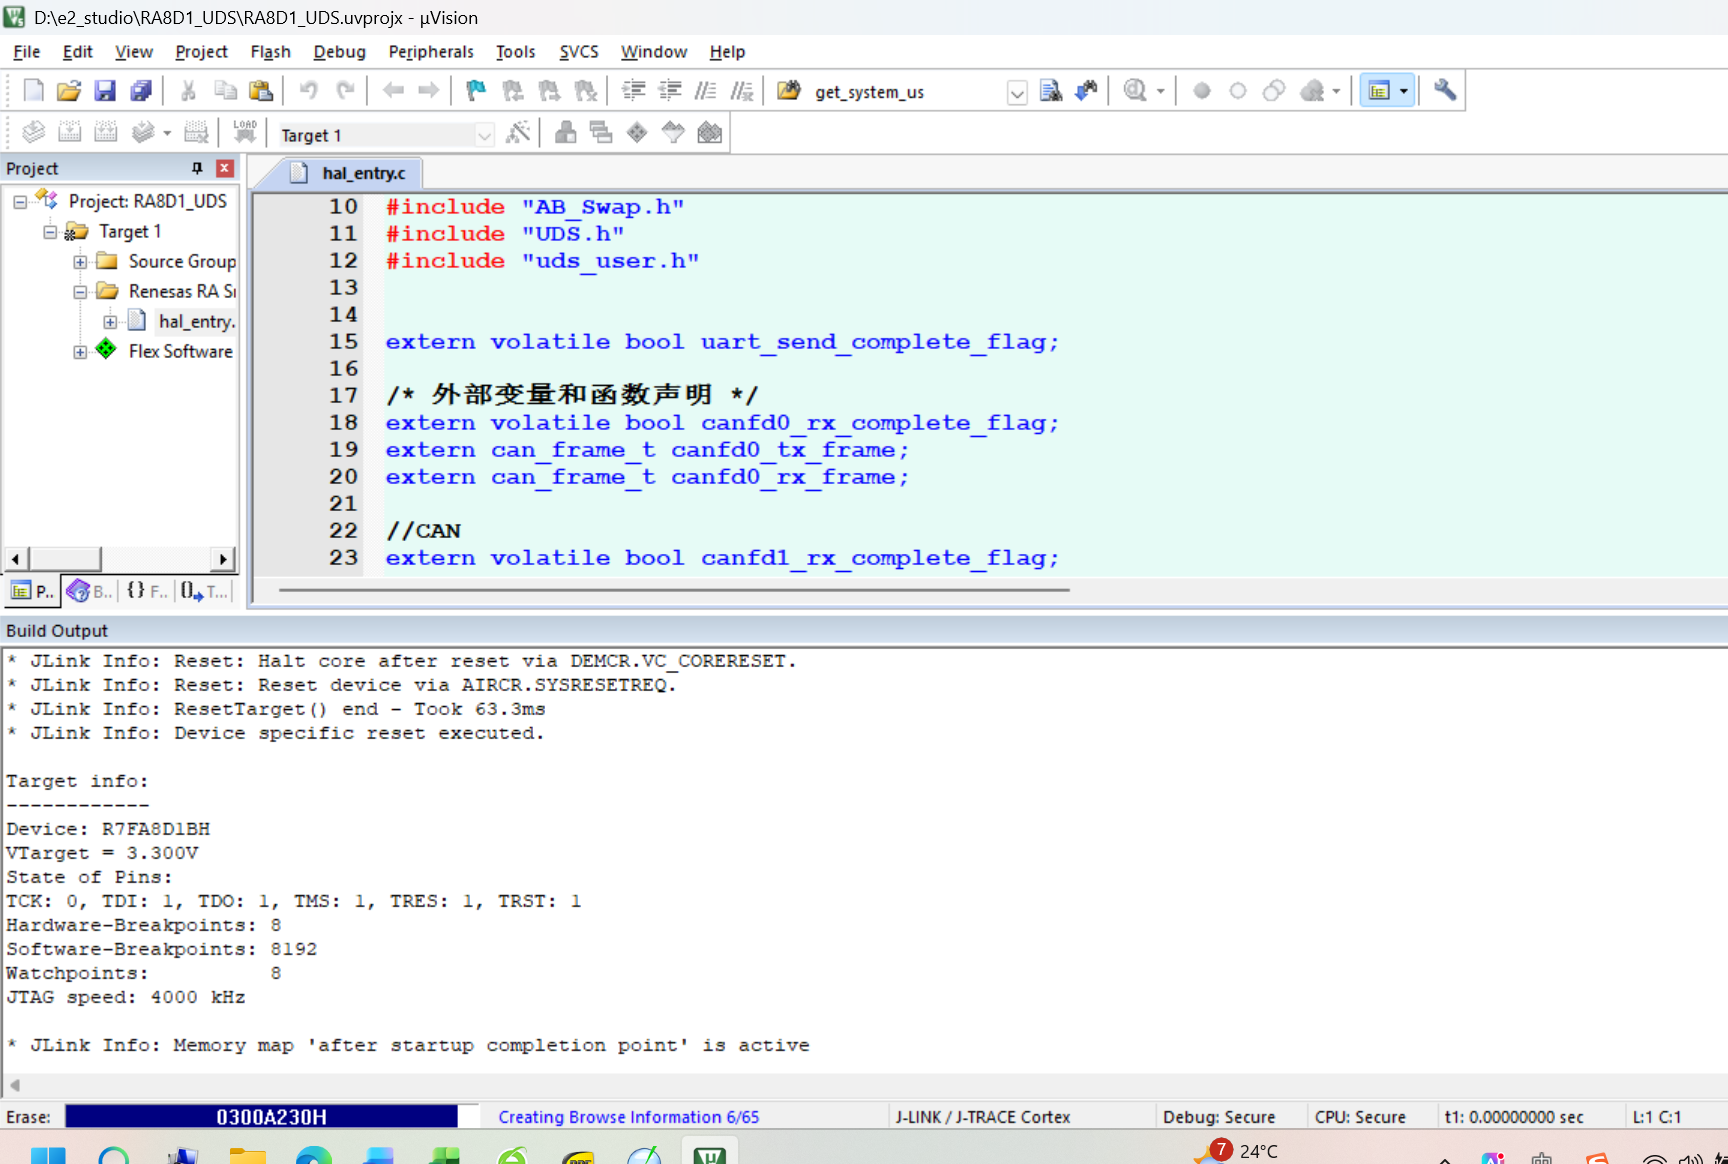
Task: Click the Paste clipboard icon
Action: (x=261, y=91)
